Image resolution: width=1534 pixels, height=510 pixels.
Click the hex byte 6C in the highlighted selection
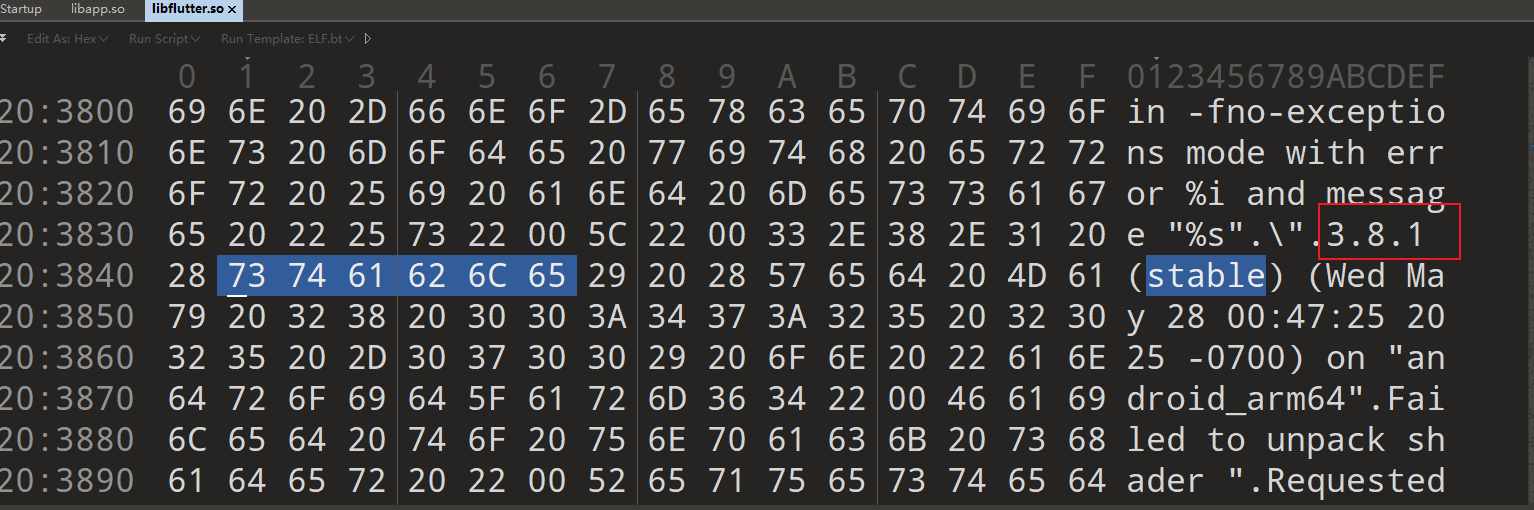[x=486, y=275]
